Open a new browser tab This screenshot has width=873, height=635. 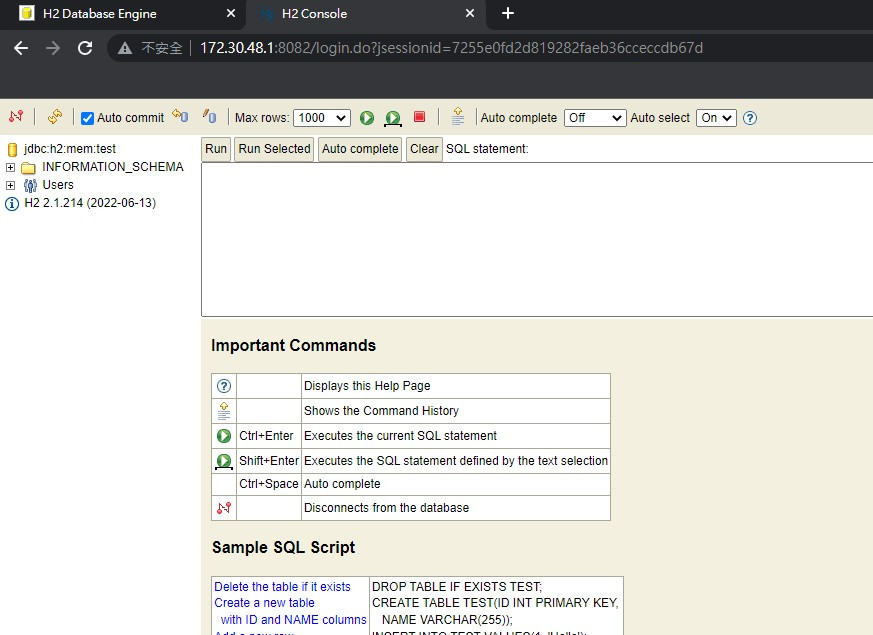(508, 13)
